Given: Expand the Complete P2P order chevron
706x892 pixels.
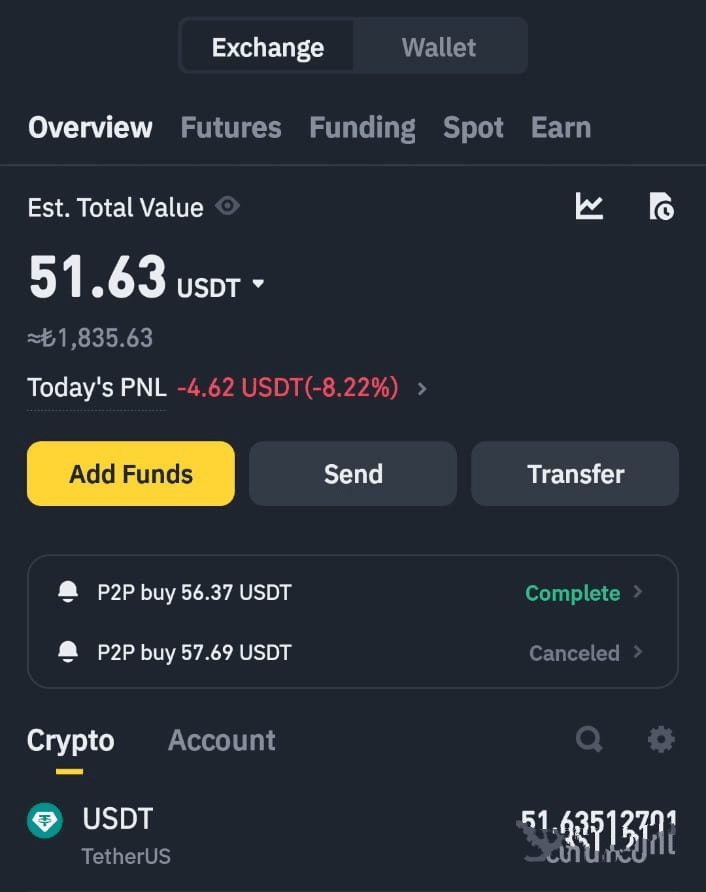Looking at the screenshot, I should coord(638,592).
